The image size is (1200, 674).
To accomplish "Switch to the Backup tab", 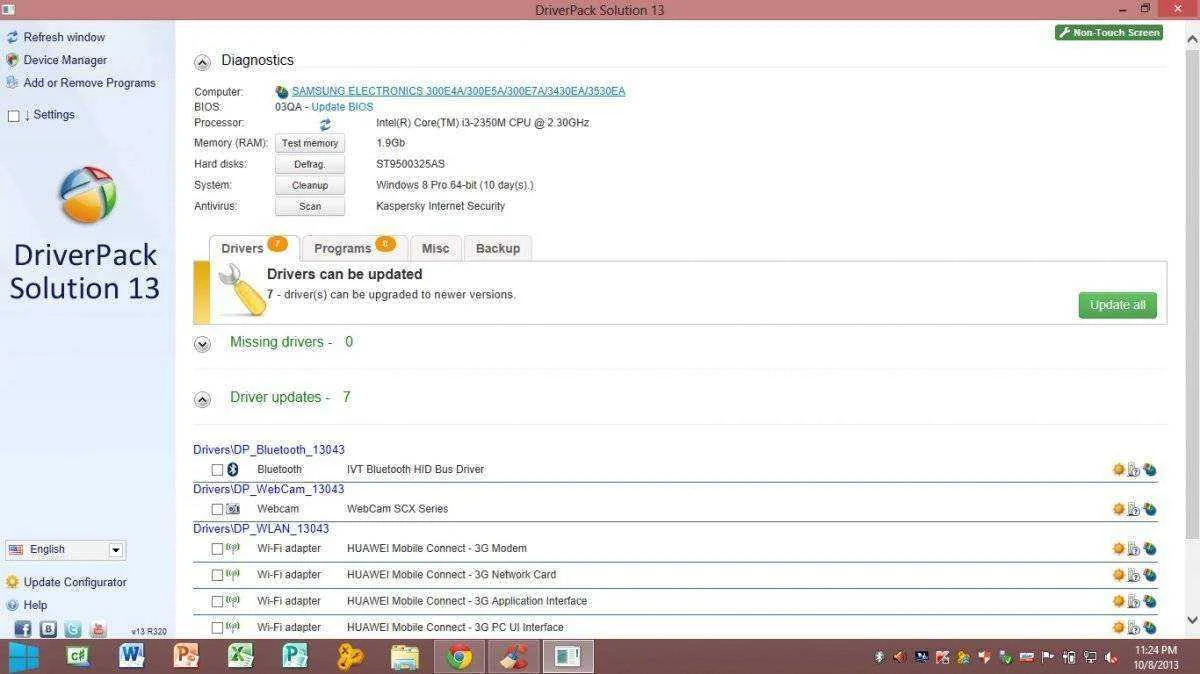I will pos(498,248).
